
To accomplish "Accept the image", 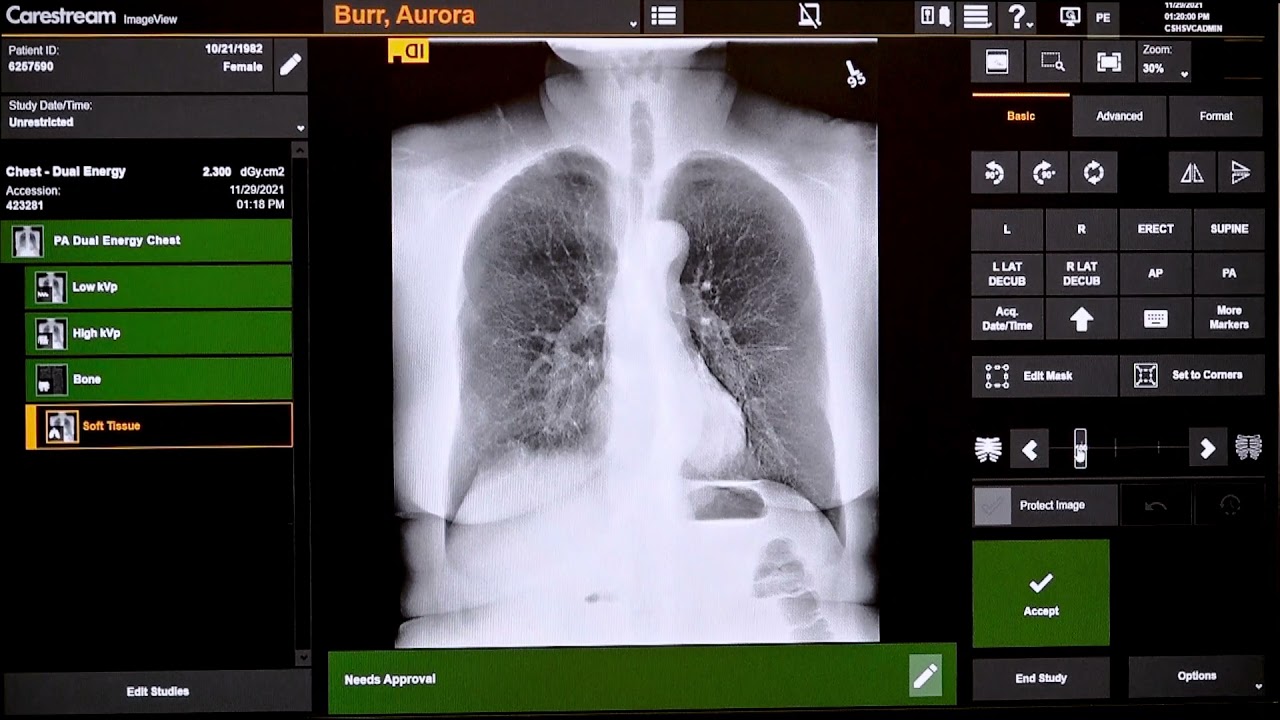I will point(1041,593).
